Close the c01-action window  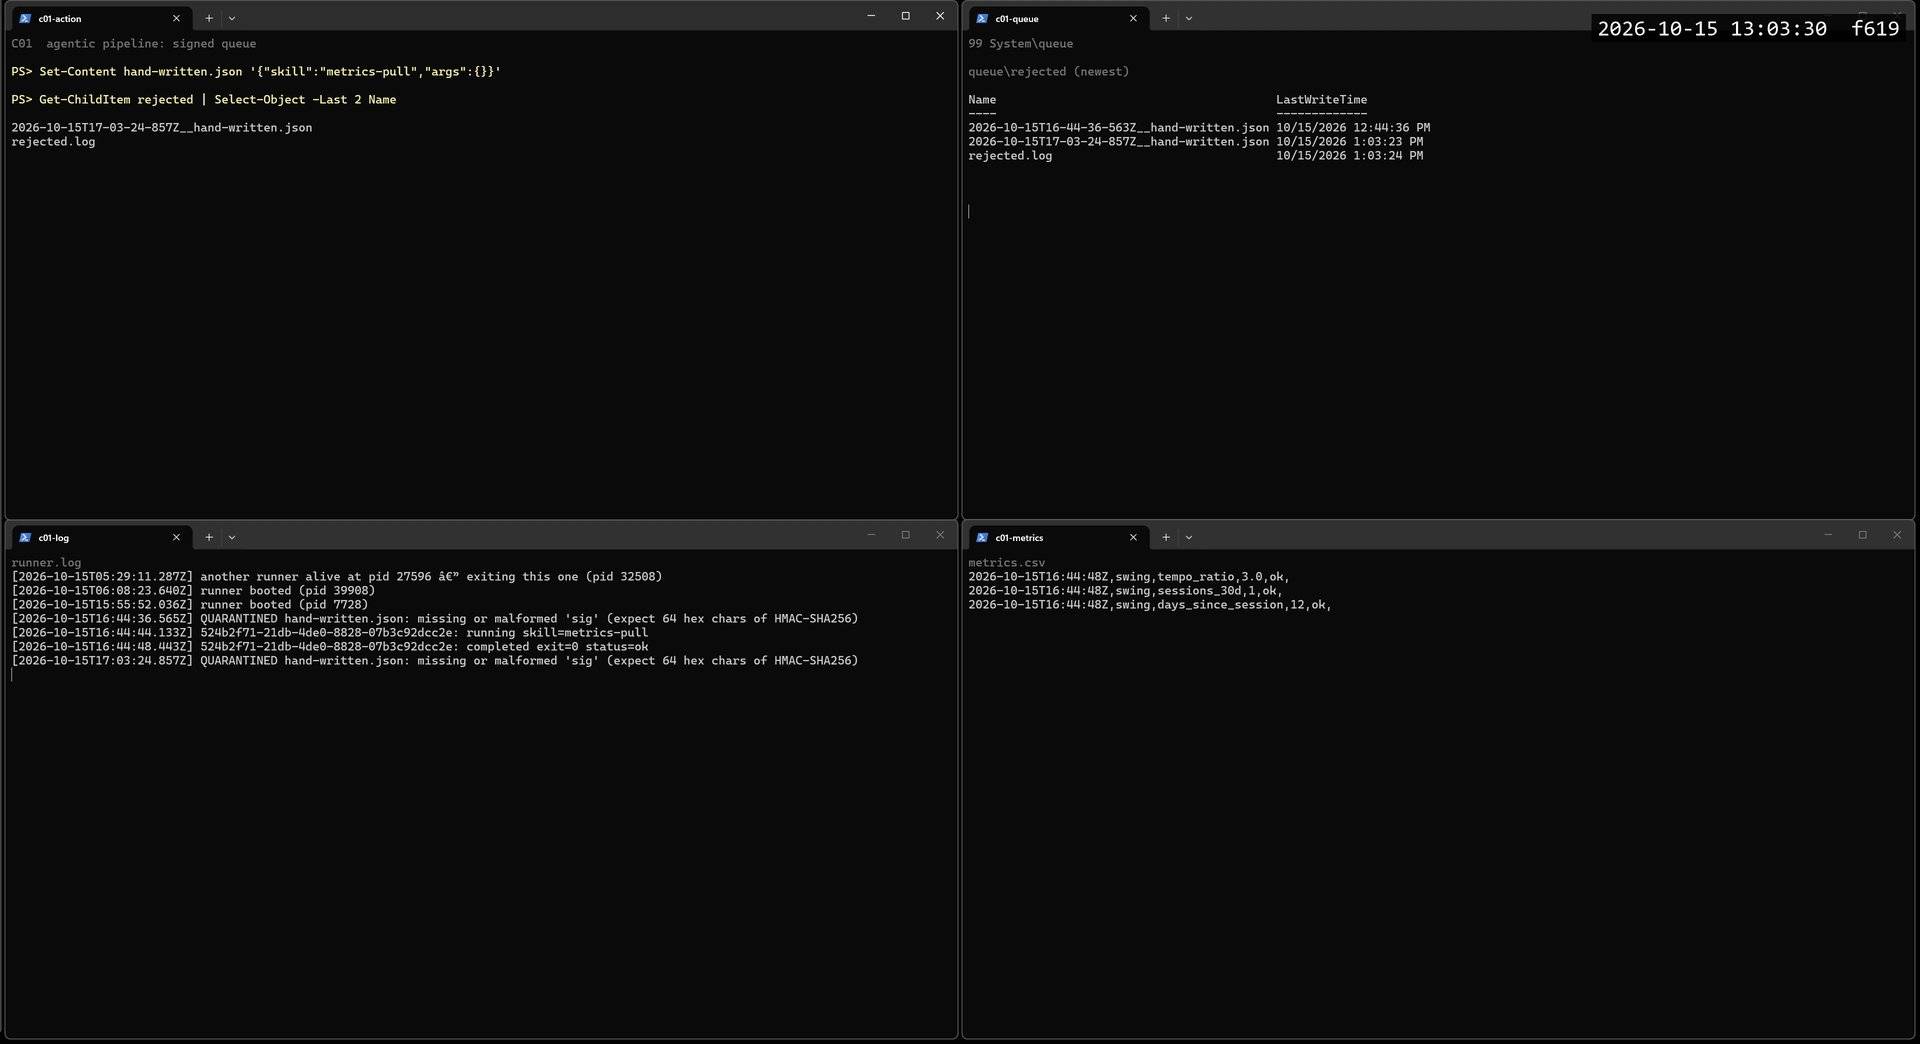(x=940, y=16)
